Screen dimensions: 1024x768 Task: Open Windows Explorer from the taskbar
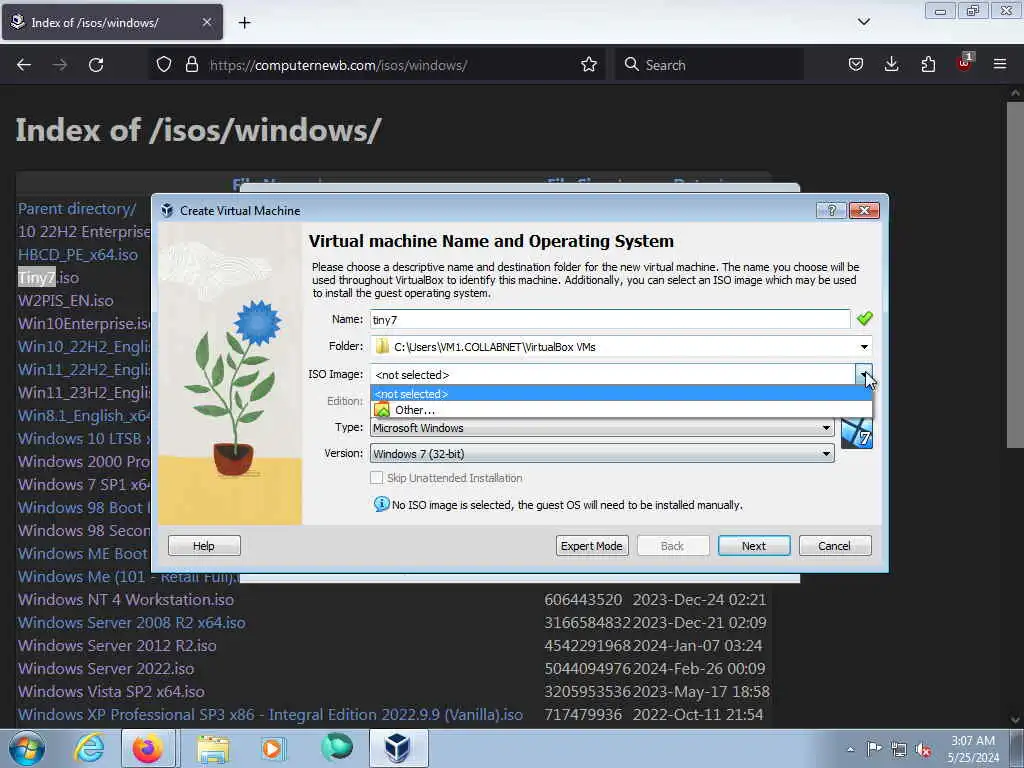tap(213, 748)
